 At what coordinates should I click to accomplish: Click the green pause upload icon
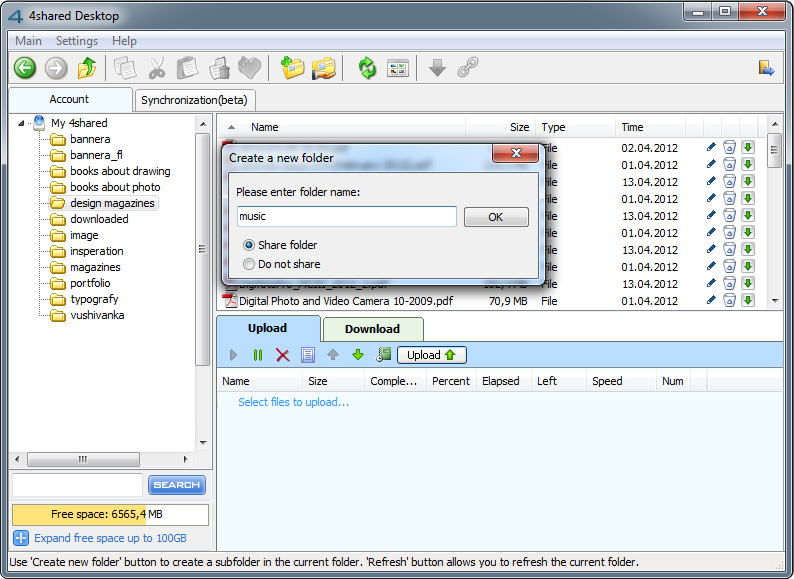pyautogui.click(x=258, y=355)
